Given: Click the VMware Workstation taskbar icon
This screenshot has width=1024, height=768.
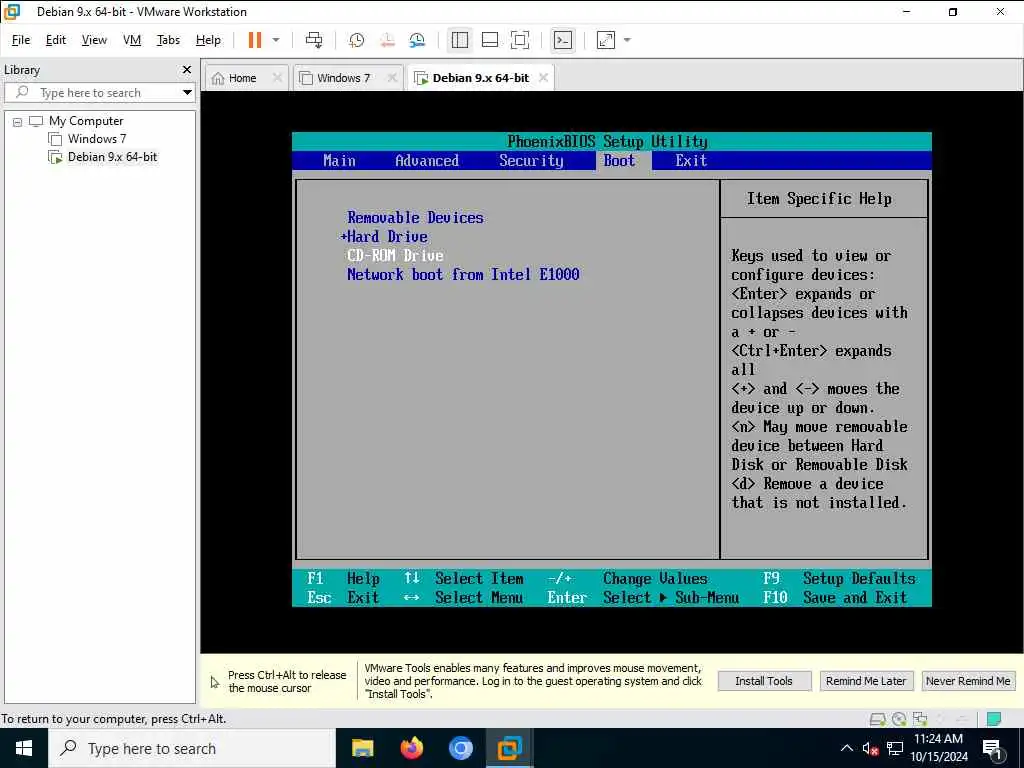Looking at the screenshot, I should point(509,748).
